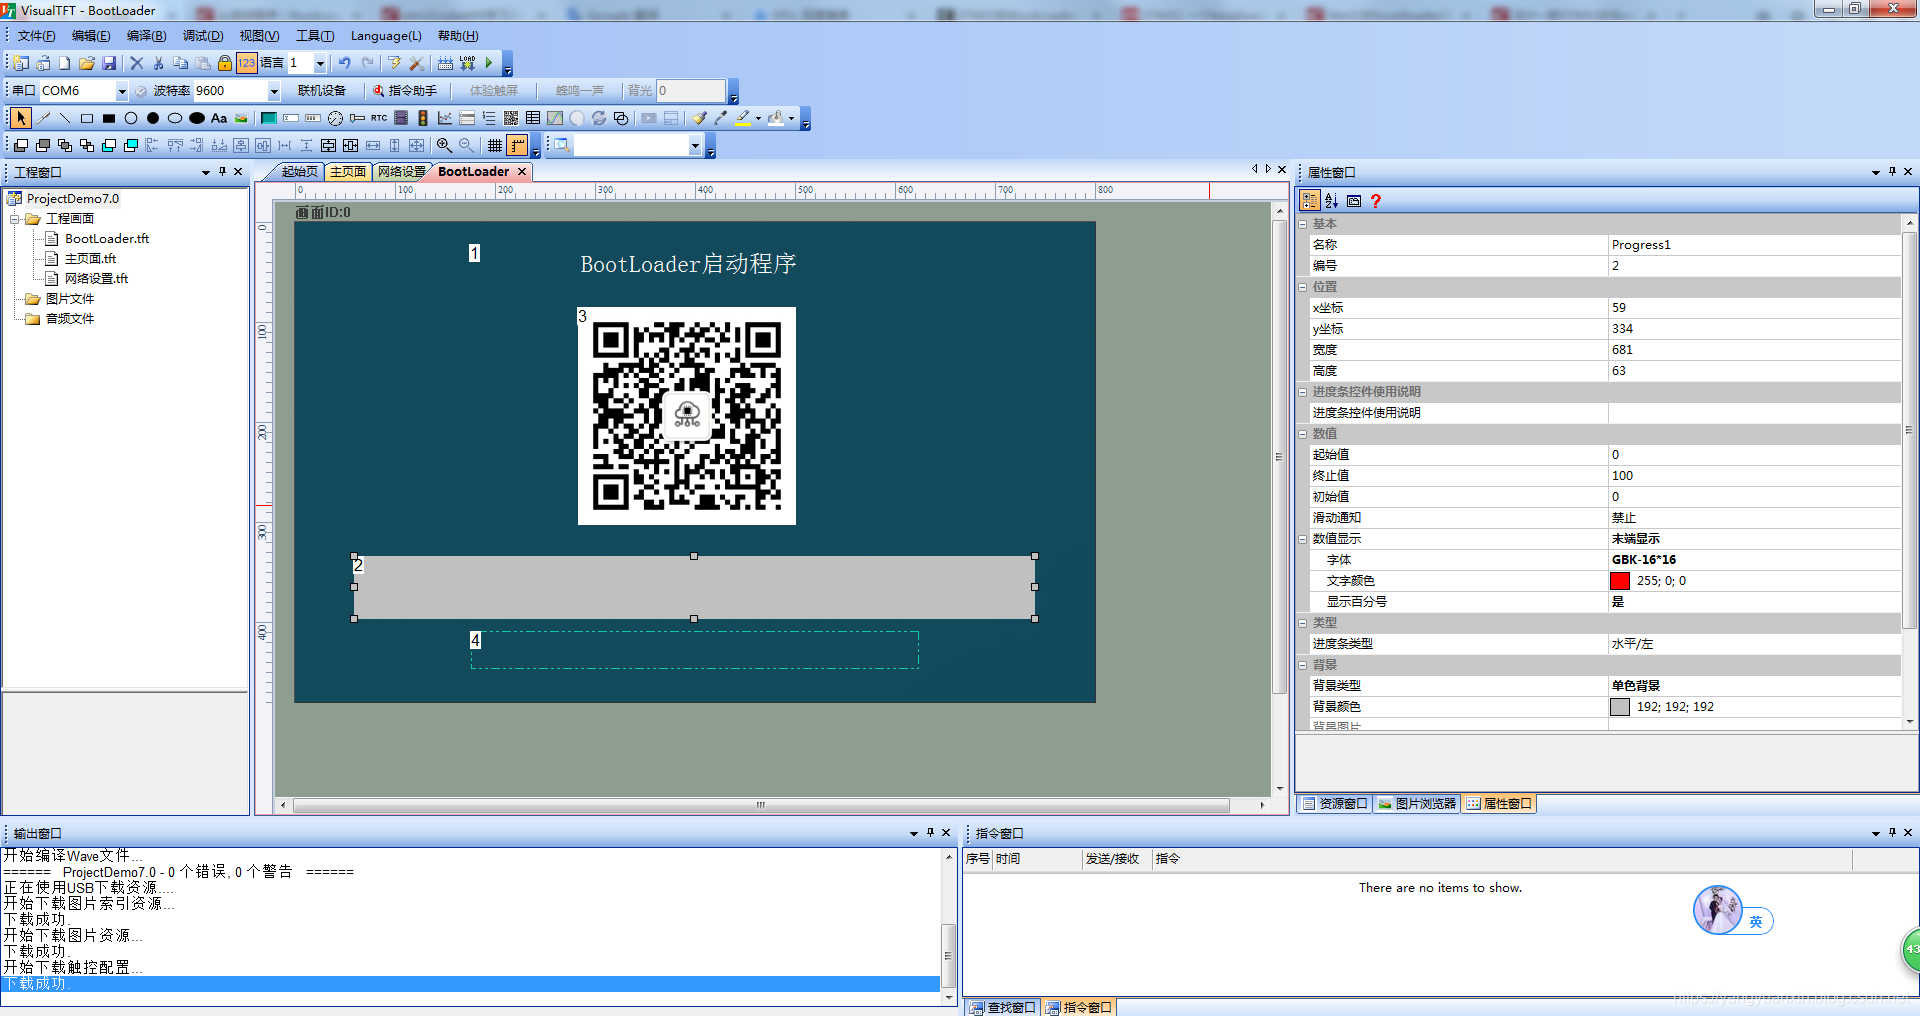1920x1016 pixels.
Task: Sort properties alphabetically in property window
Action: pos(1332,201)
